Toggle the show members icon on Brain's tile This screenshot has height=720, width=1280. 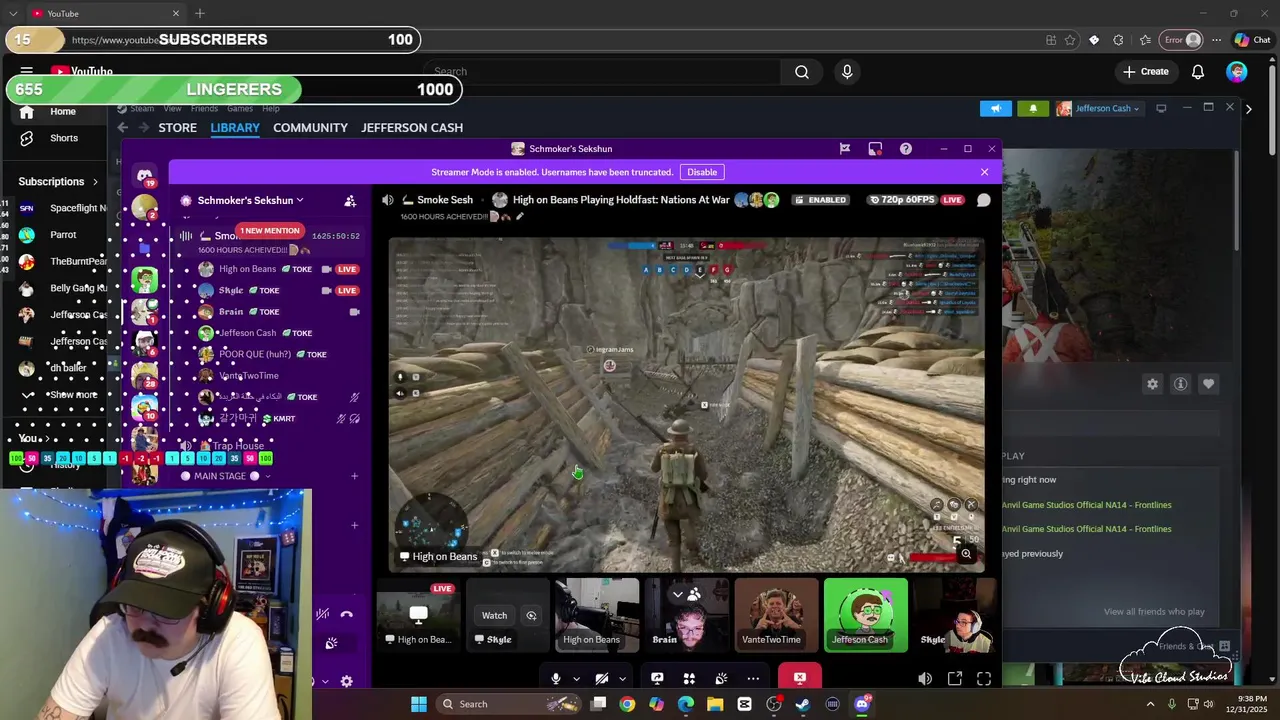click(694, 594)
